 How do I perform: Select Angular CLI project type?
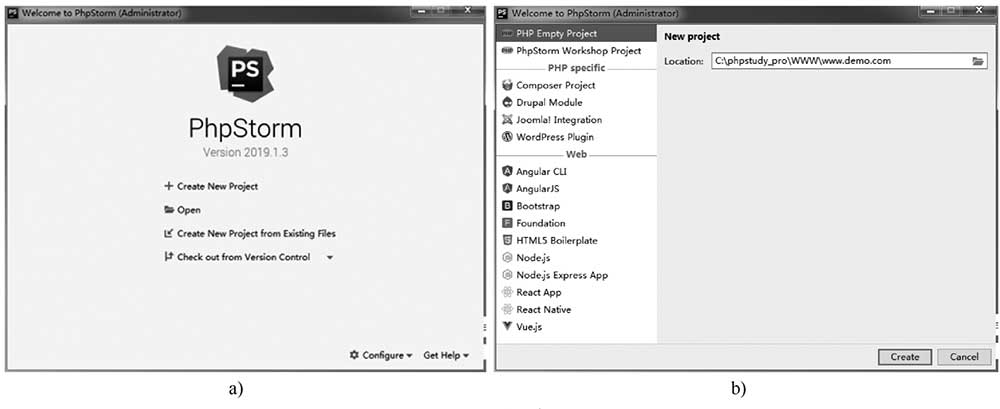tap(576, 171)
